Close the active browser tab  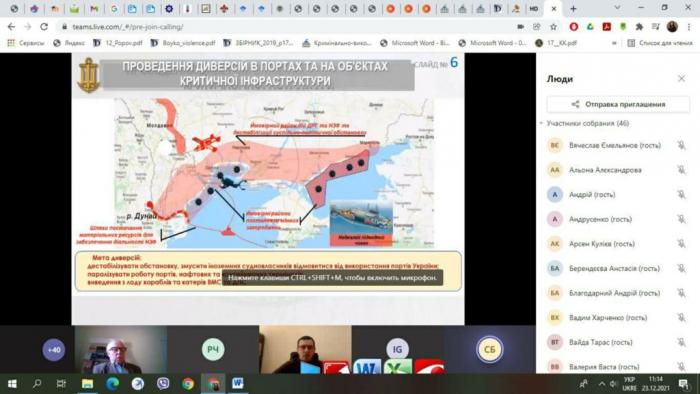(x=554, y=8)
